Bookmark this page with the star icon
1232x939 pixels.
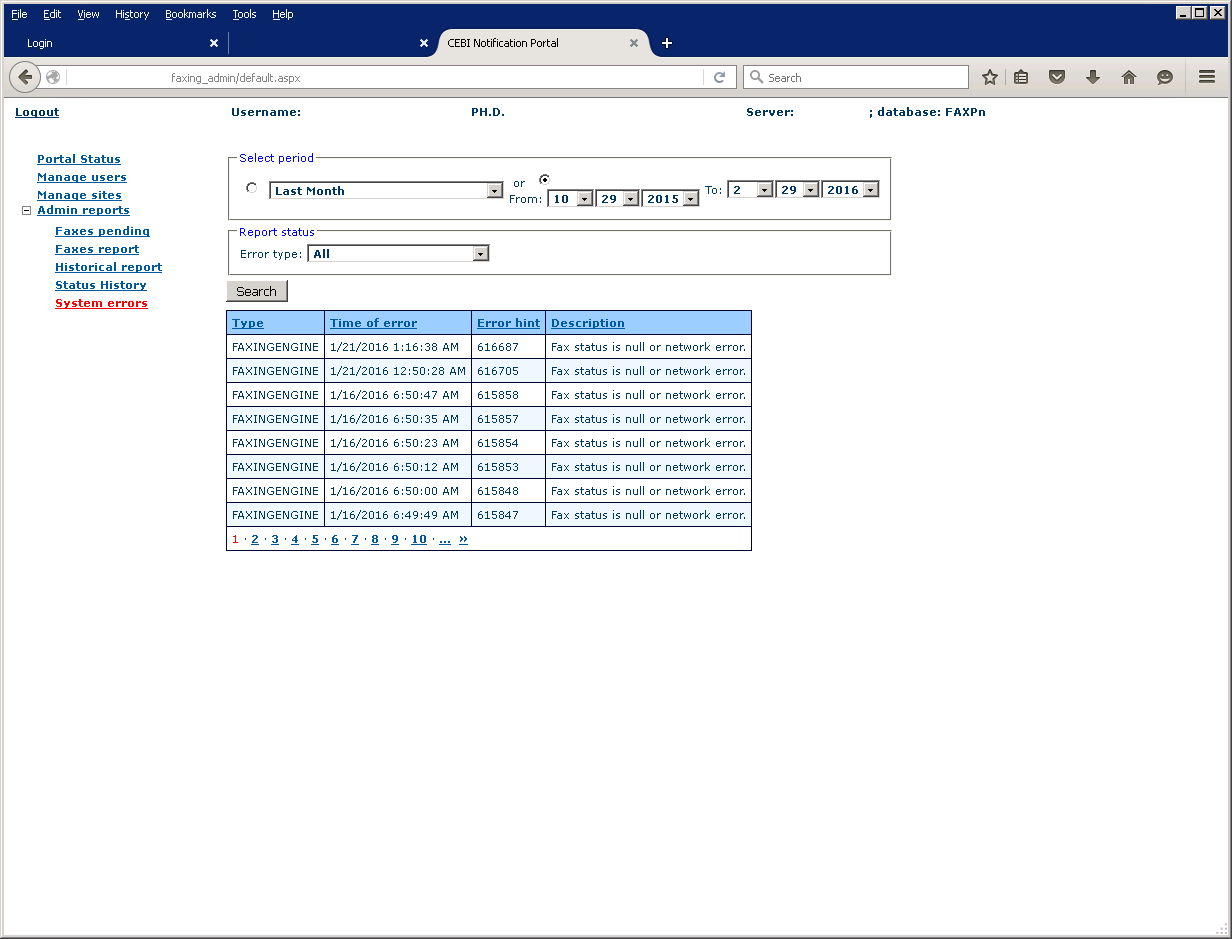989,77
